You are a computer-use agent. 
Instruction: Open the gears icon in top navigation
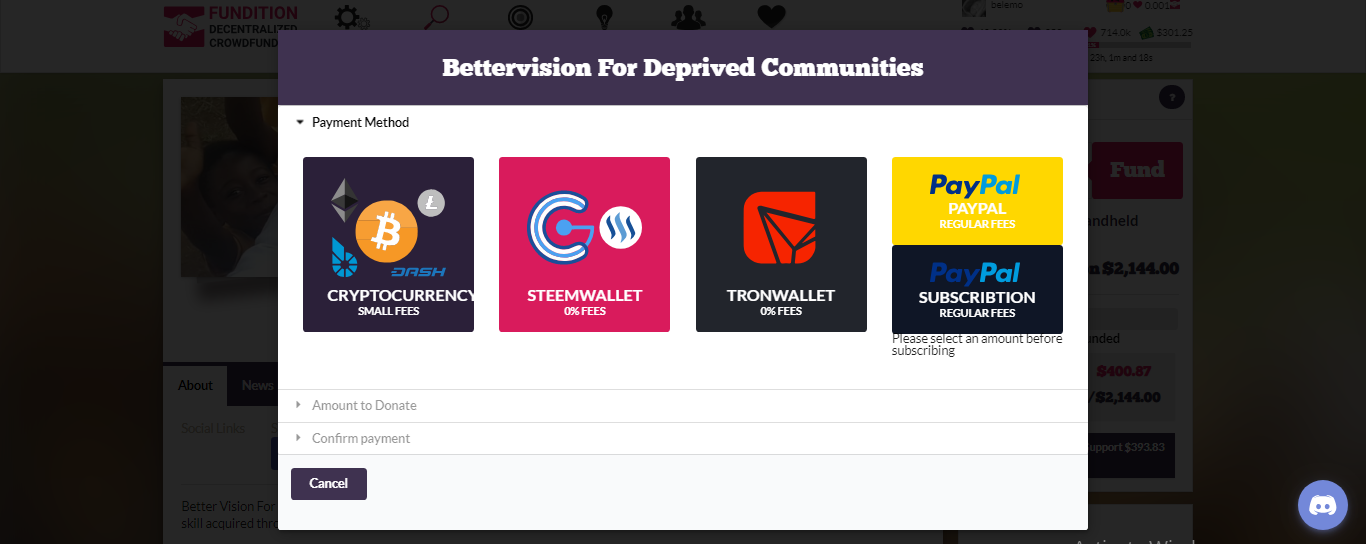point(351,17)
